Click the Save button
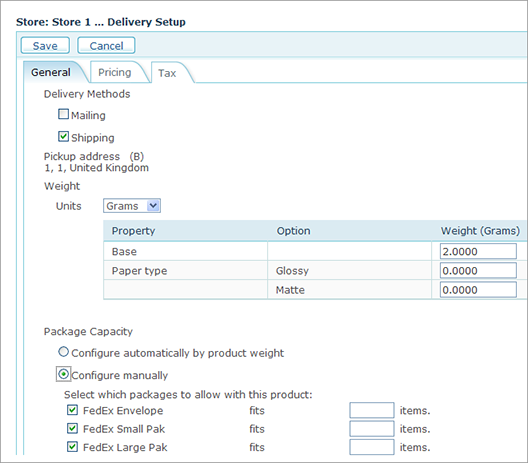The height and width of the screenshot is (463, 528). click(x=45, y=45)
